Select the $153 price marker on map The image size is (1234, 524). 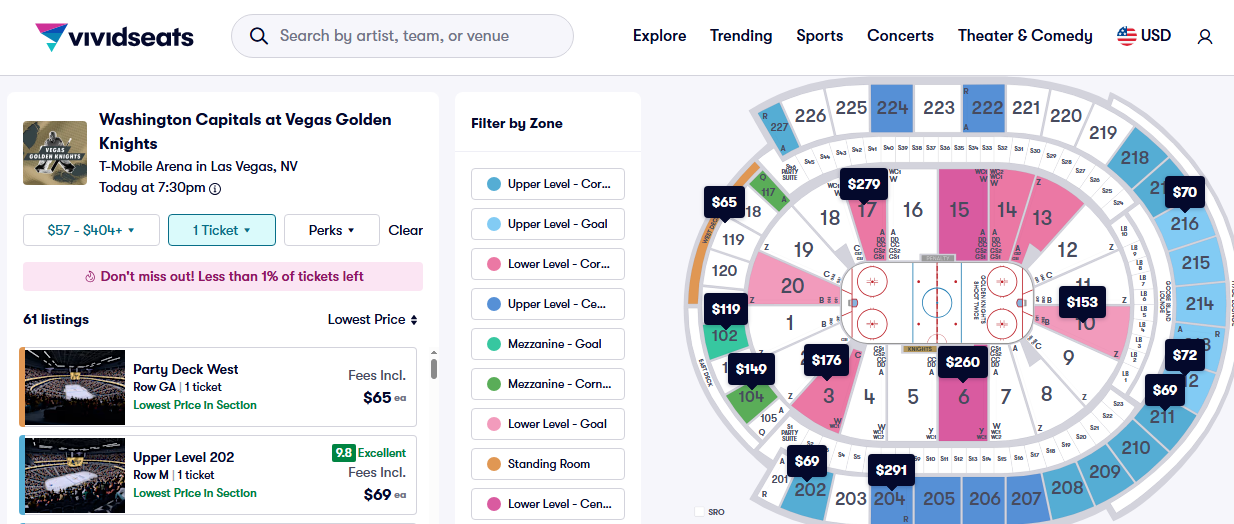coord(1082,302)
